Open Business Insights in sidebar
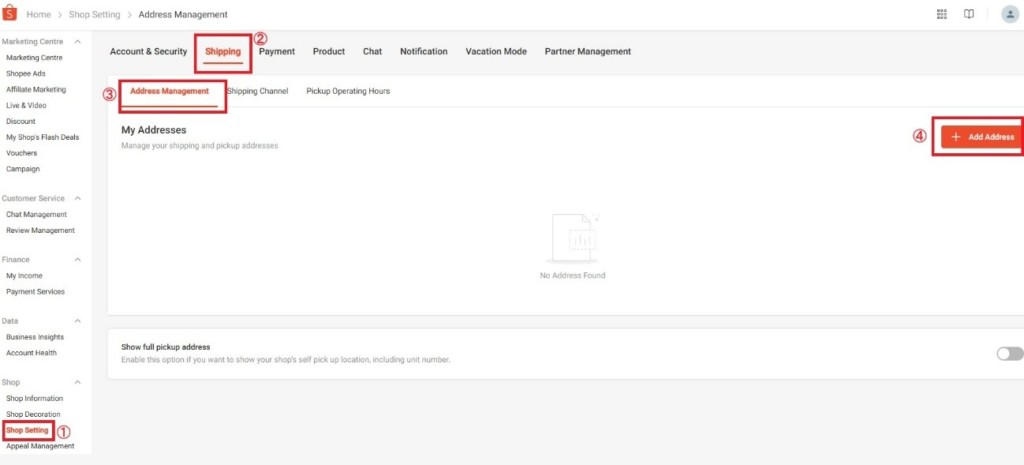The height and width of the screenshot is (465, 1024). [x=35, y=337]
